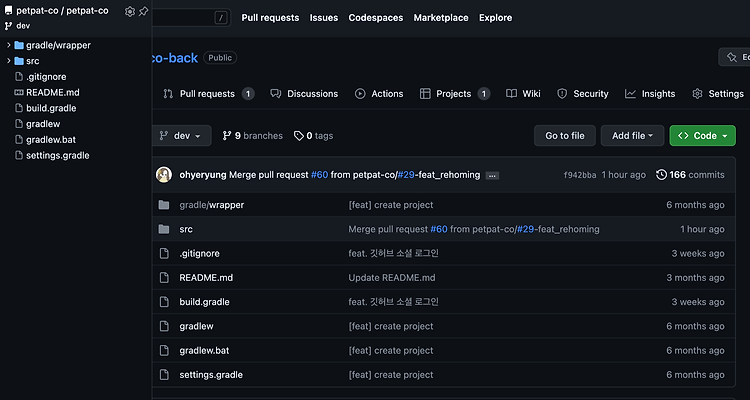Open build.gradle in sidebar tree
This screenshot has width=750, height=400.
51,108
